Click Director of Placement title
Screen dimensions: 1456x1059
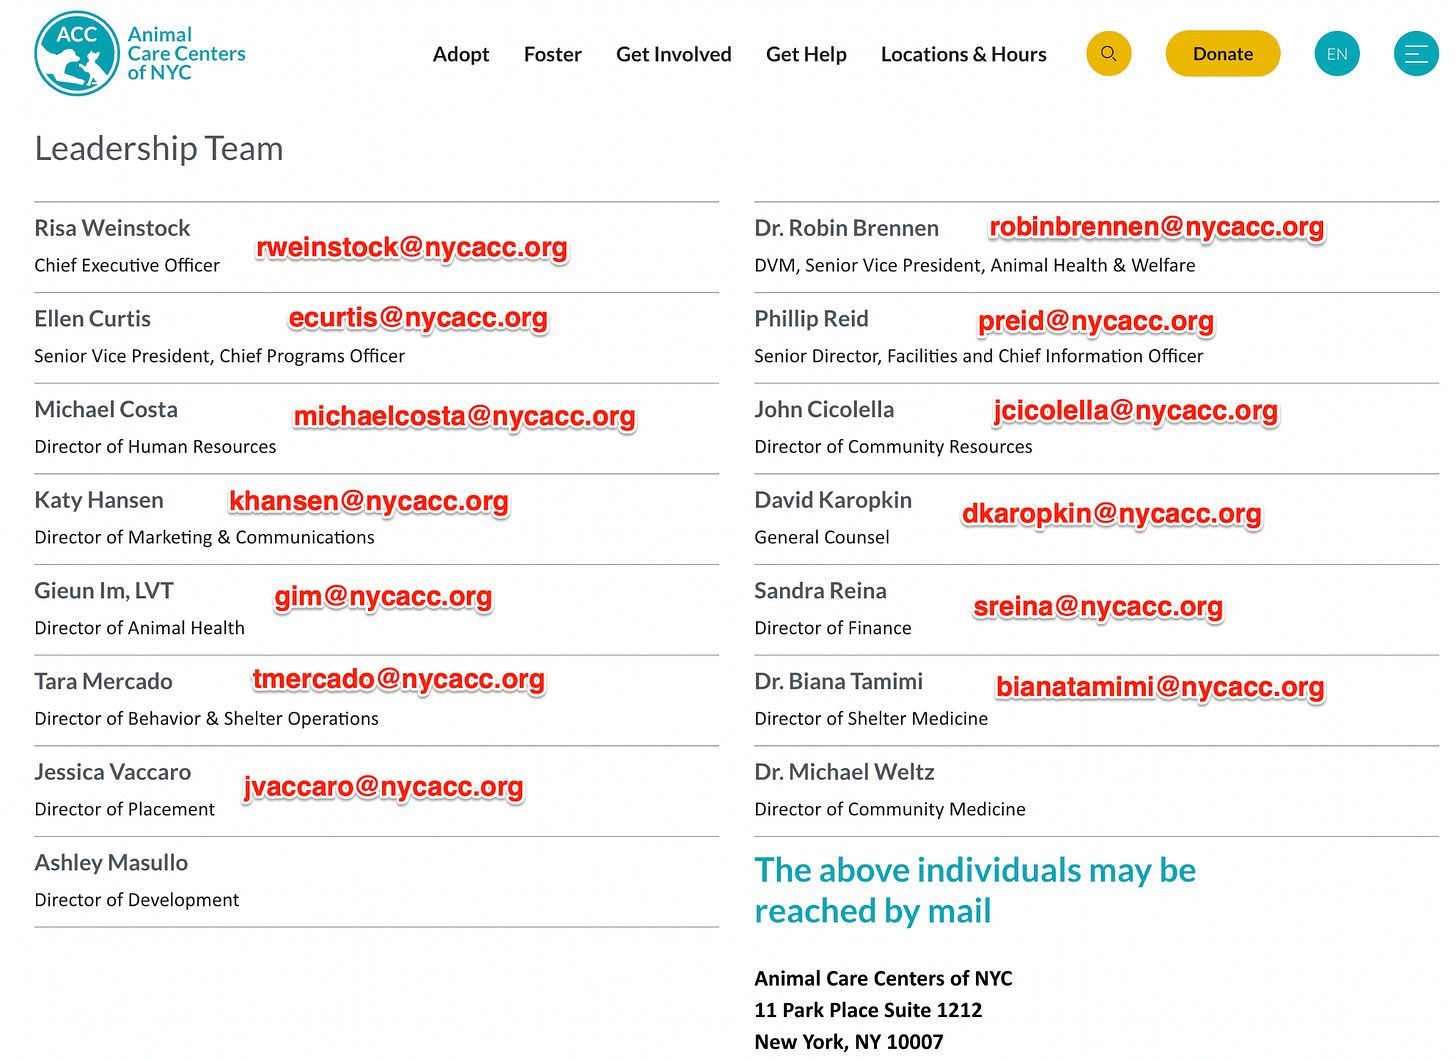124,809
